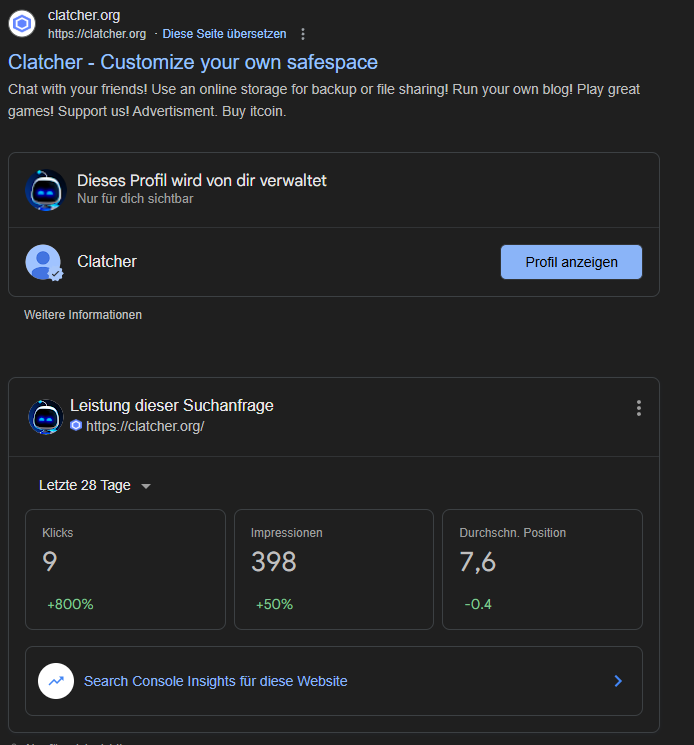Click the robot avatar beside Dieses Profil wird von dir verwaltet

click(x=46, y=190)
